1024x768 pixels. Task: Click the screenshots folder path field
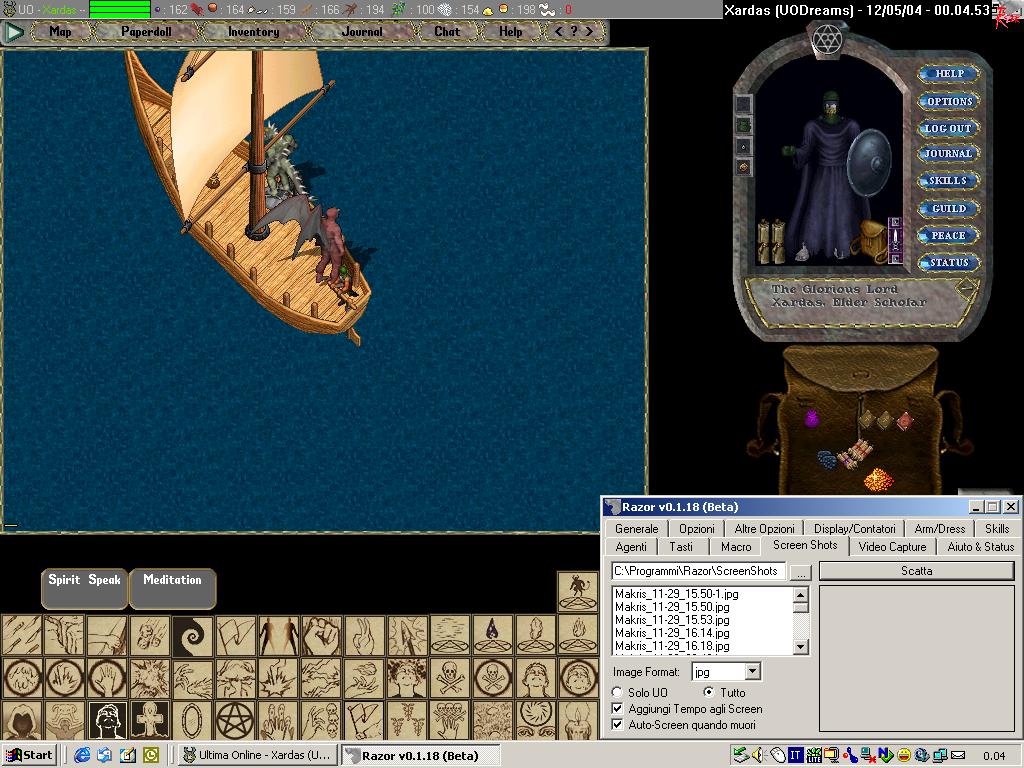pos(699,571)
